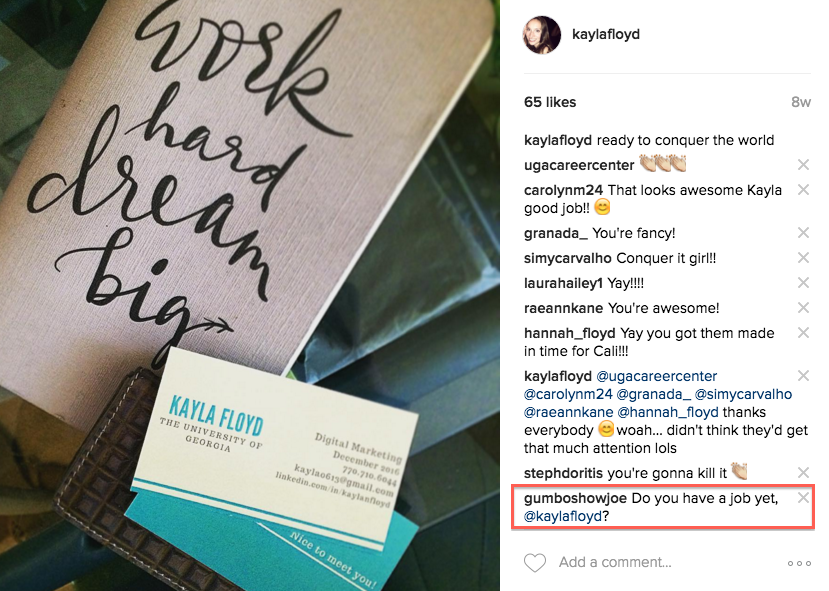Open kaylafloyd profile picture avatar

[x=542, y=35]
